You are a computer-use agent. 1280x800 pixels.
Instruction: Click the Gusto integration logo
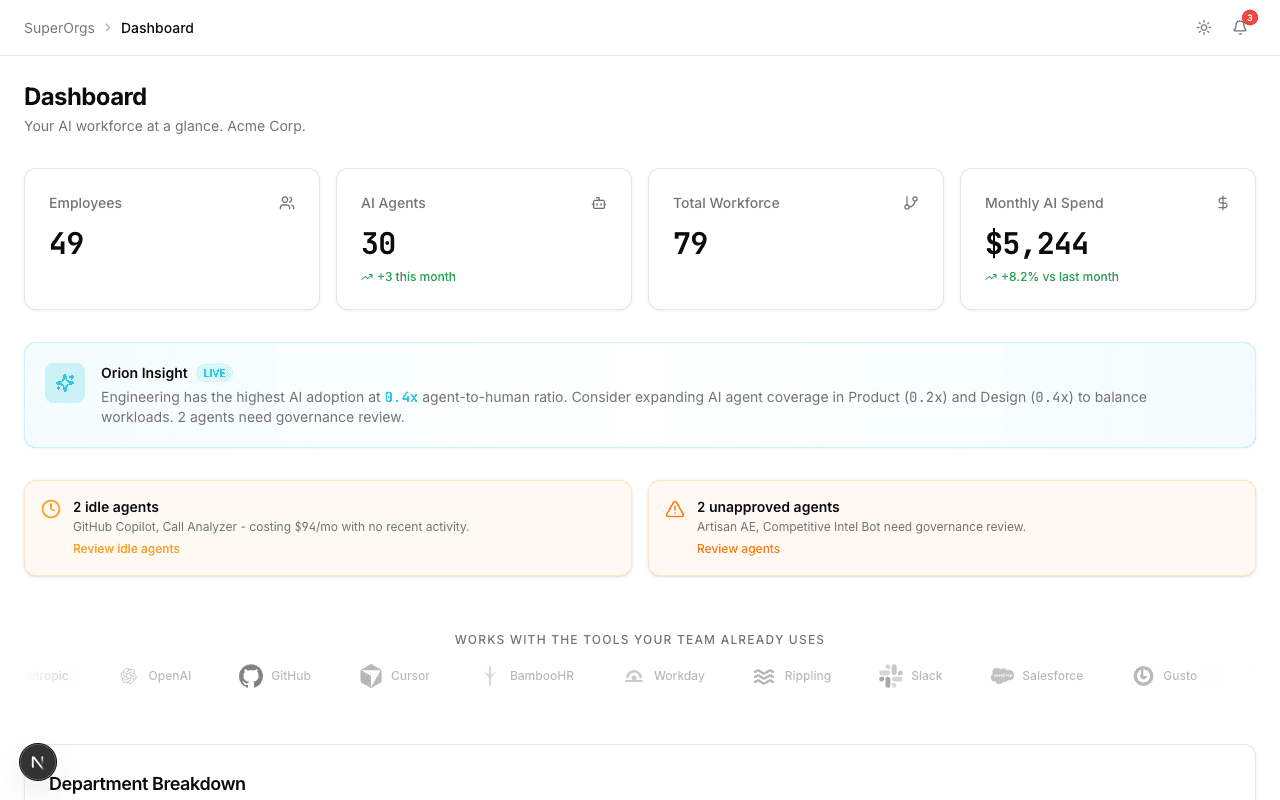(1141, 675)
